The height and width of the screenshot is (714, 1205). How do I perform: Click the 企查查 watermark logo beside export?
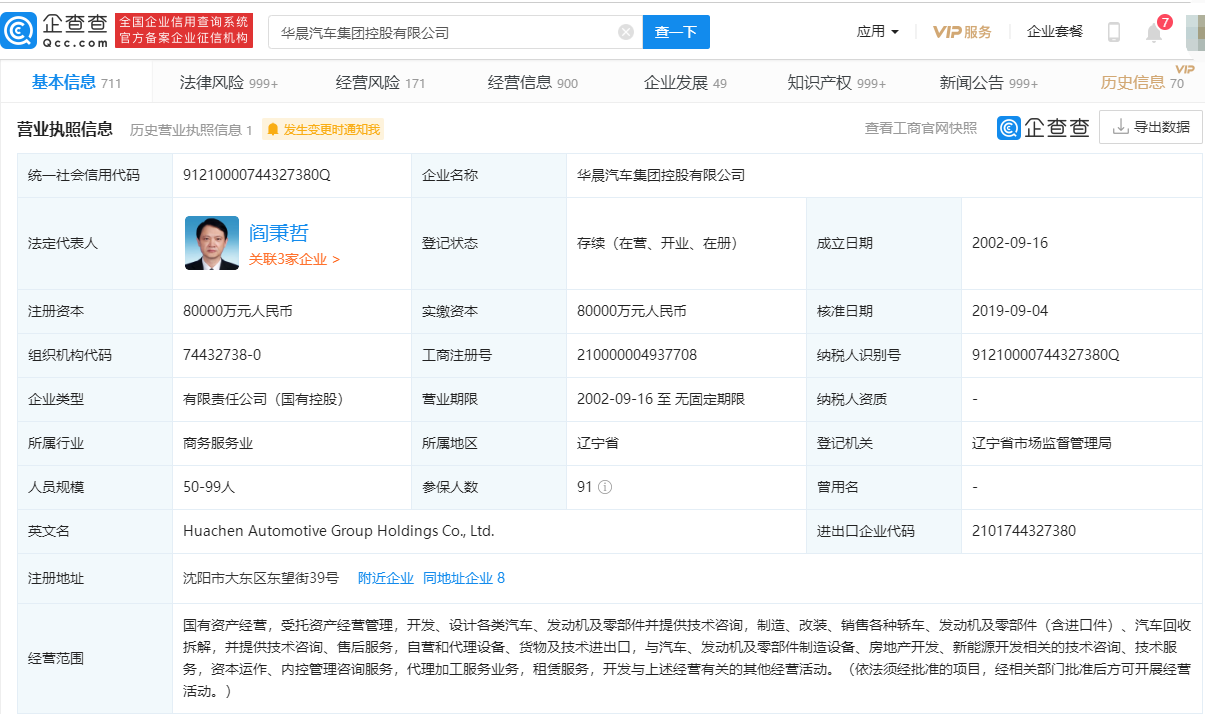click(x=1043, y=128)
